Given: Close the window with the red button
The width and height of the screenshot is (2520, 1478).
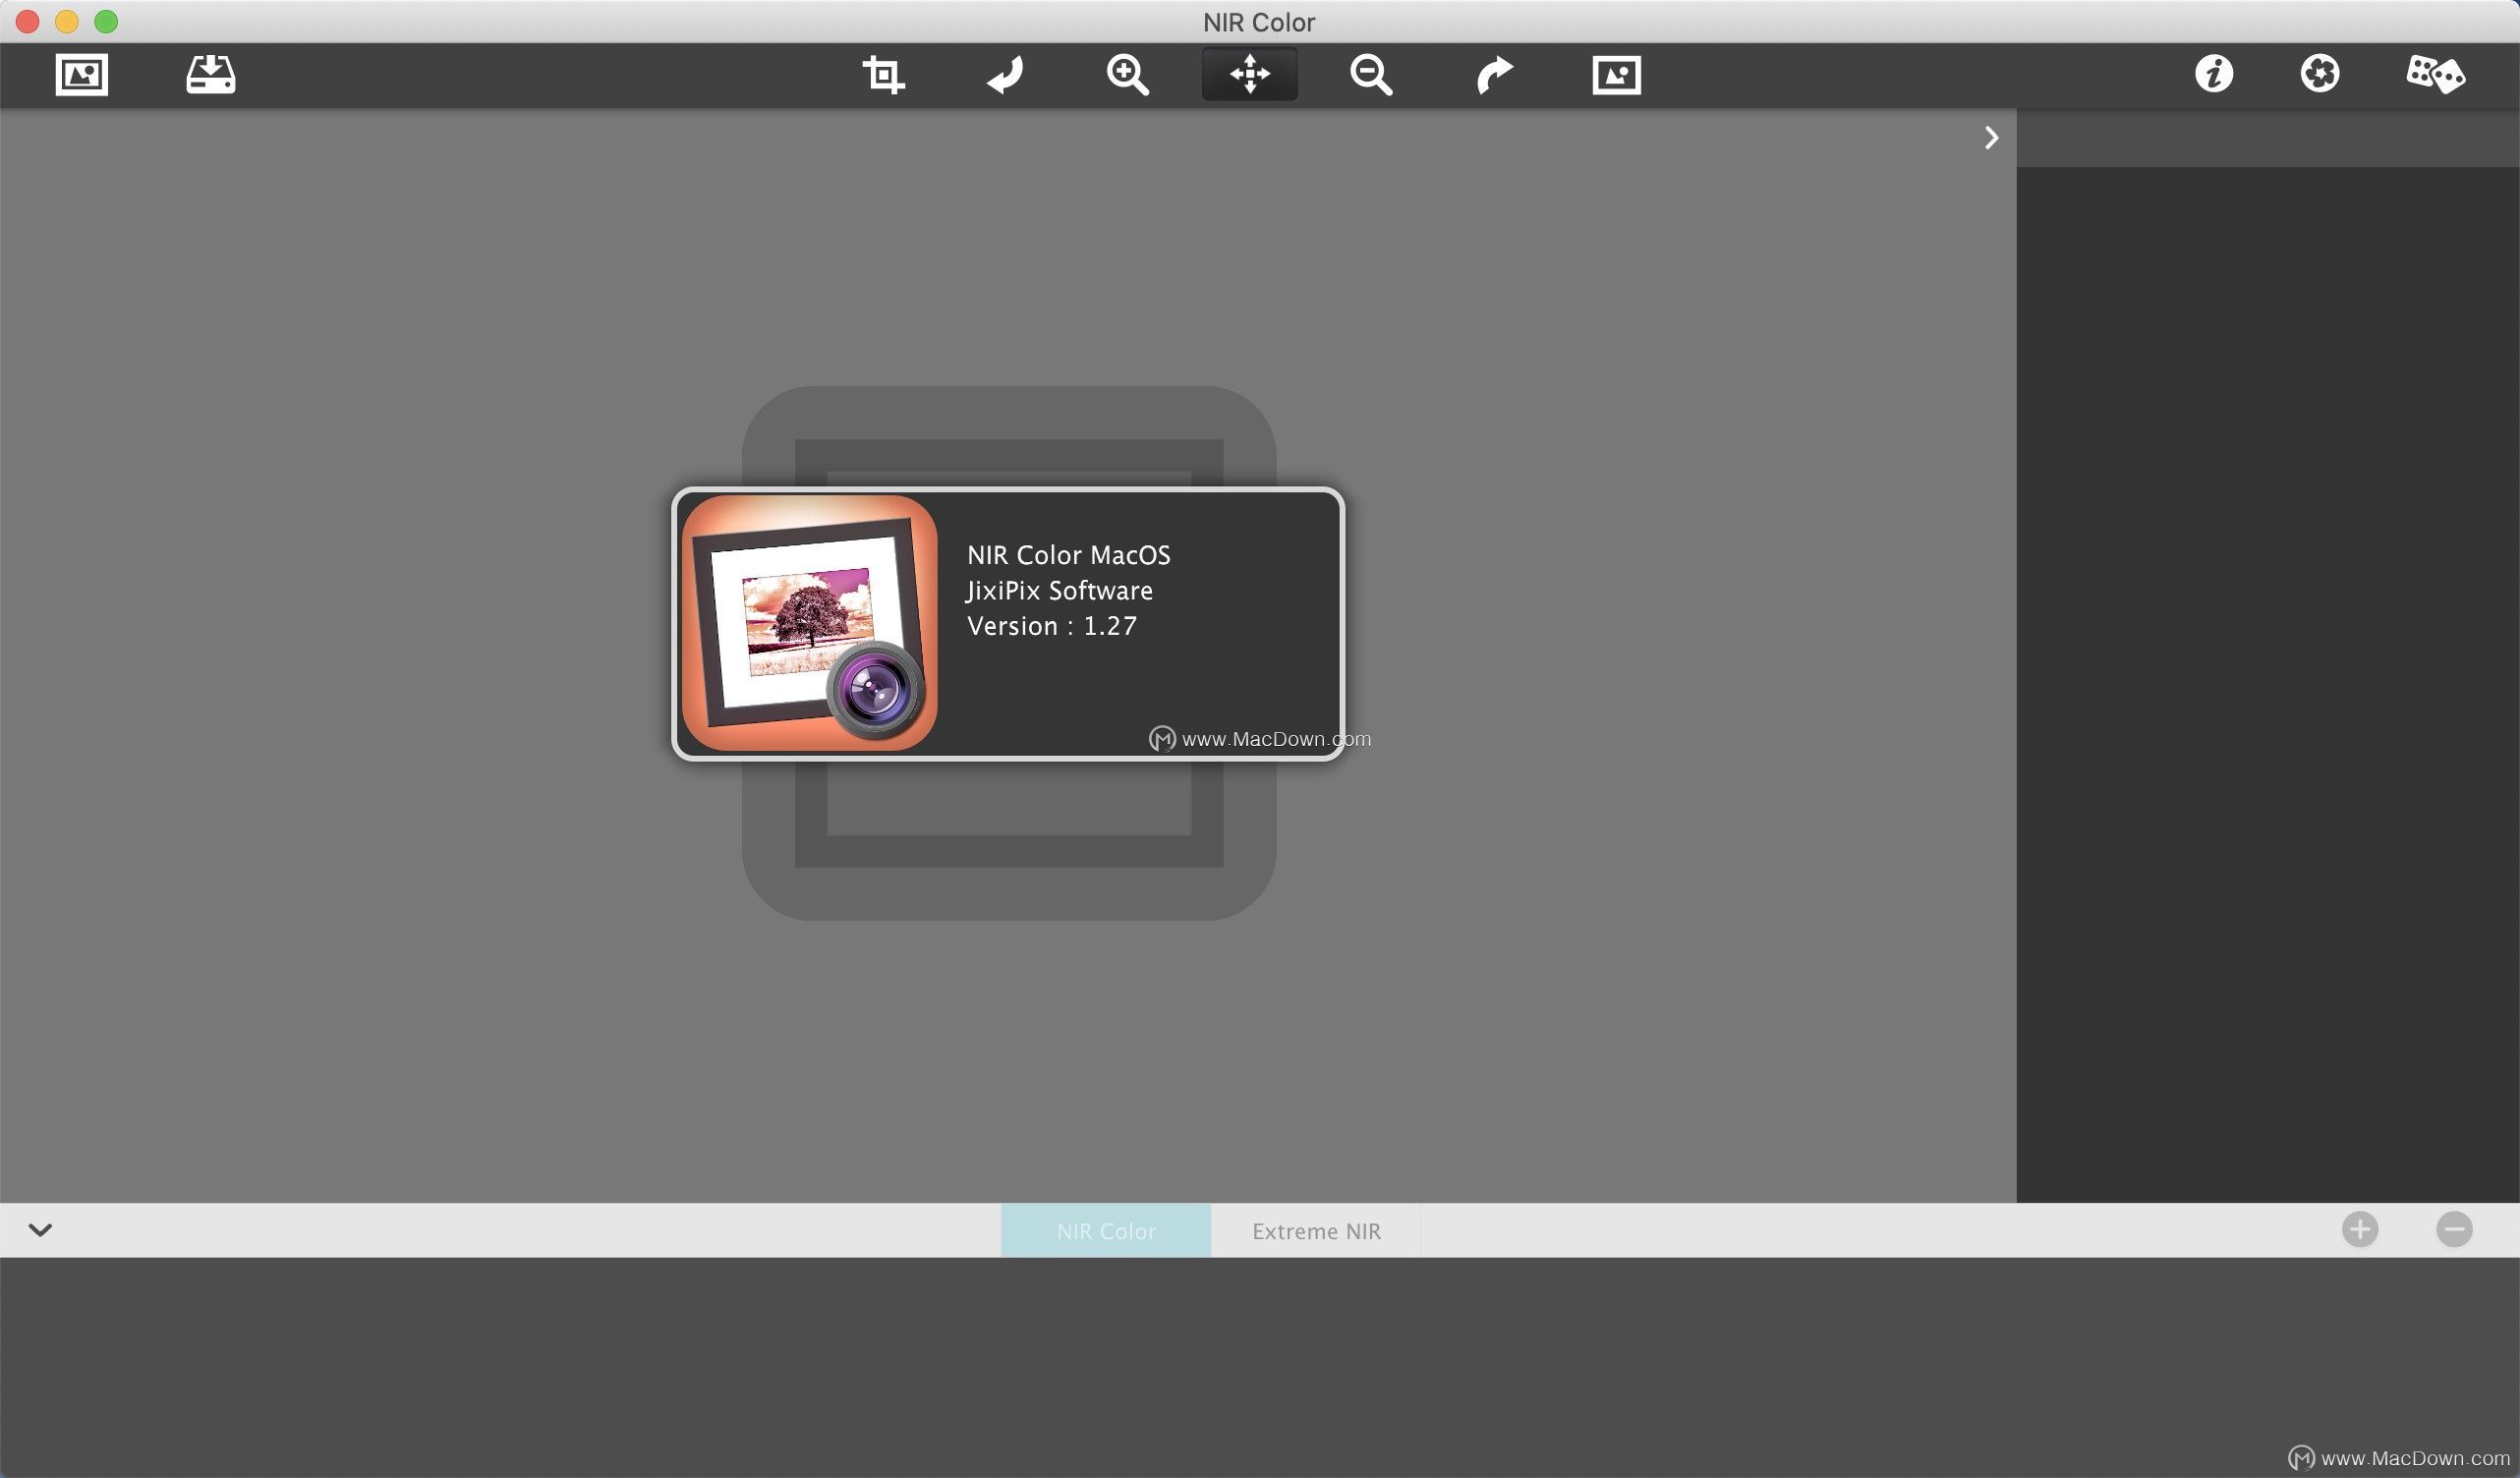Looking at the screenshot, I should point(27,21).
